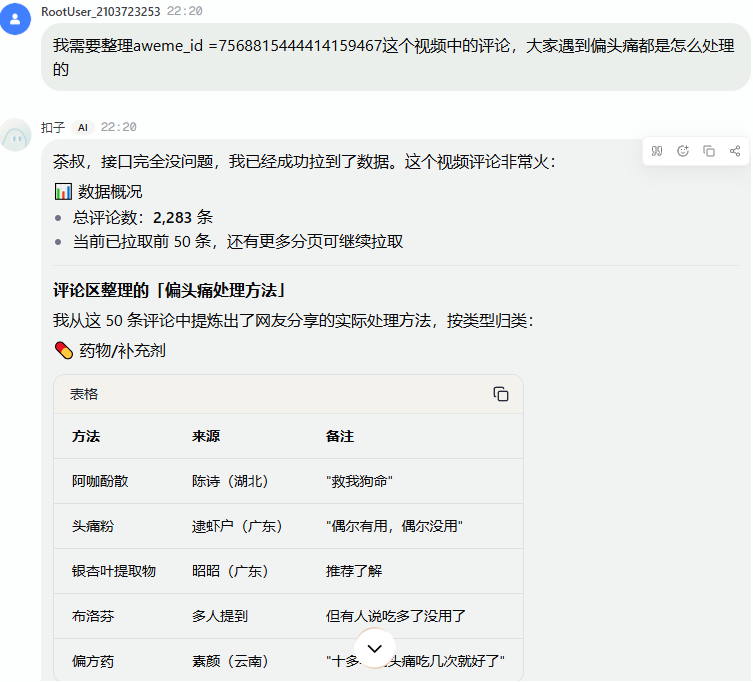The image size is (753, 682).
Task: Jump to bottom using down-chevron button
Action: click(375, 648)
